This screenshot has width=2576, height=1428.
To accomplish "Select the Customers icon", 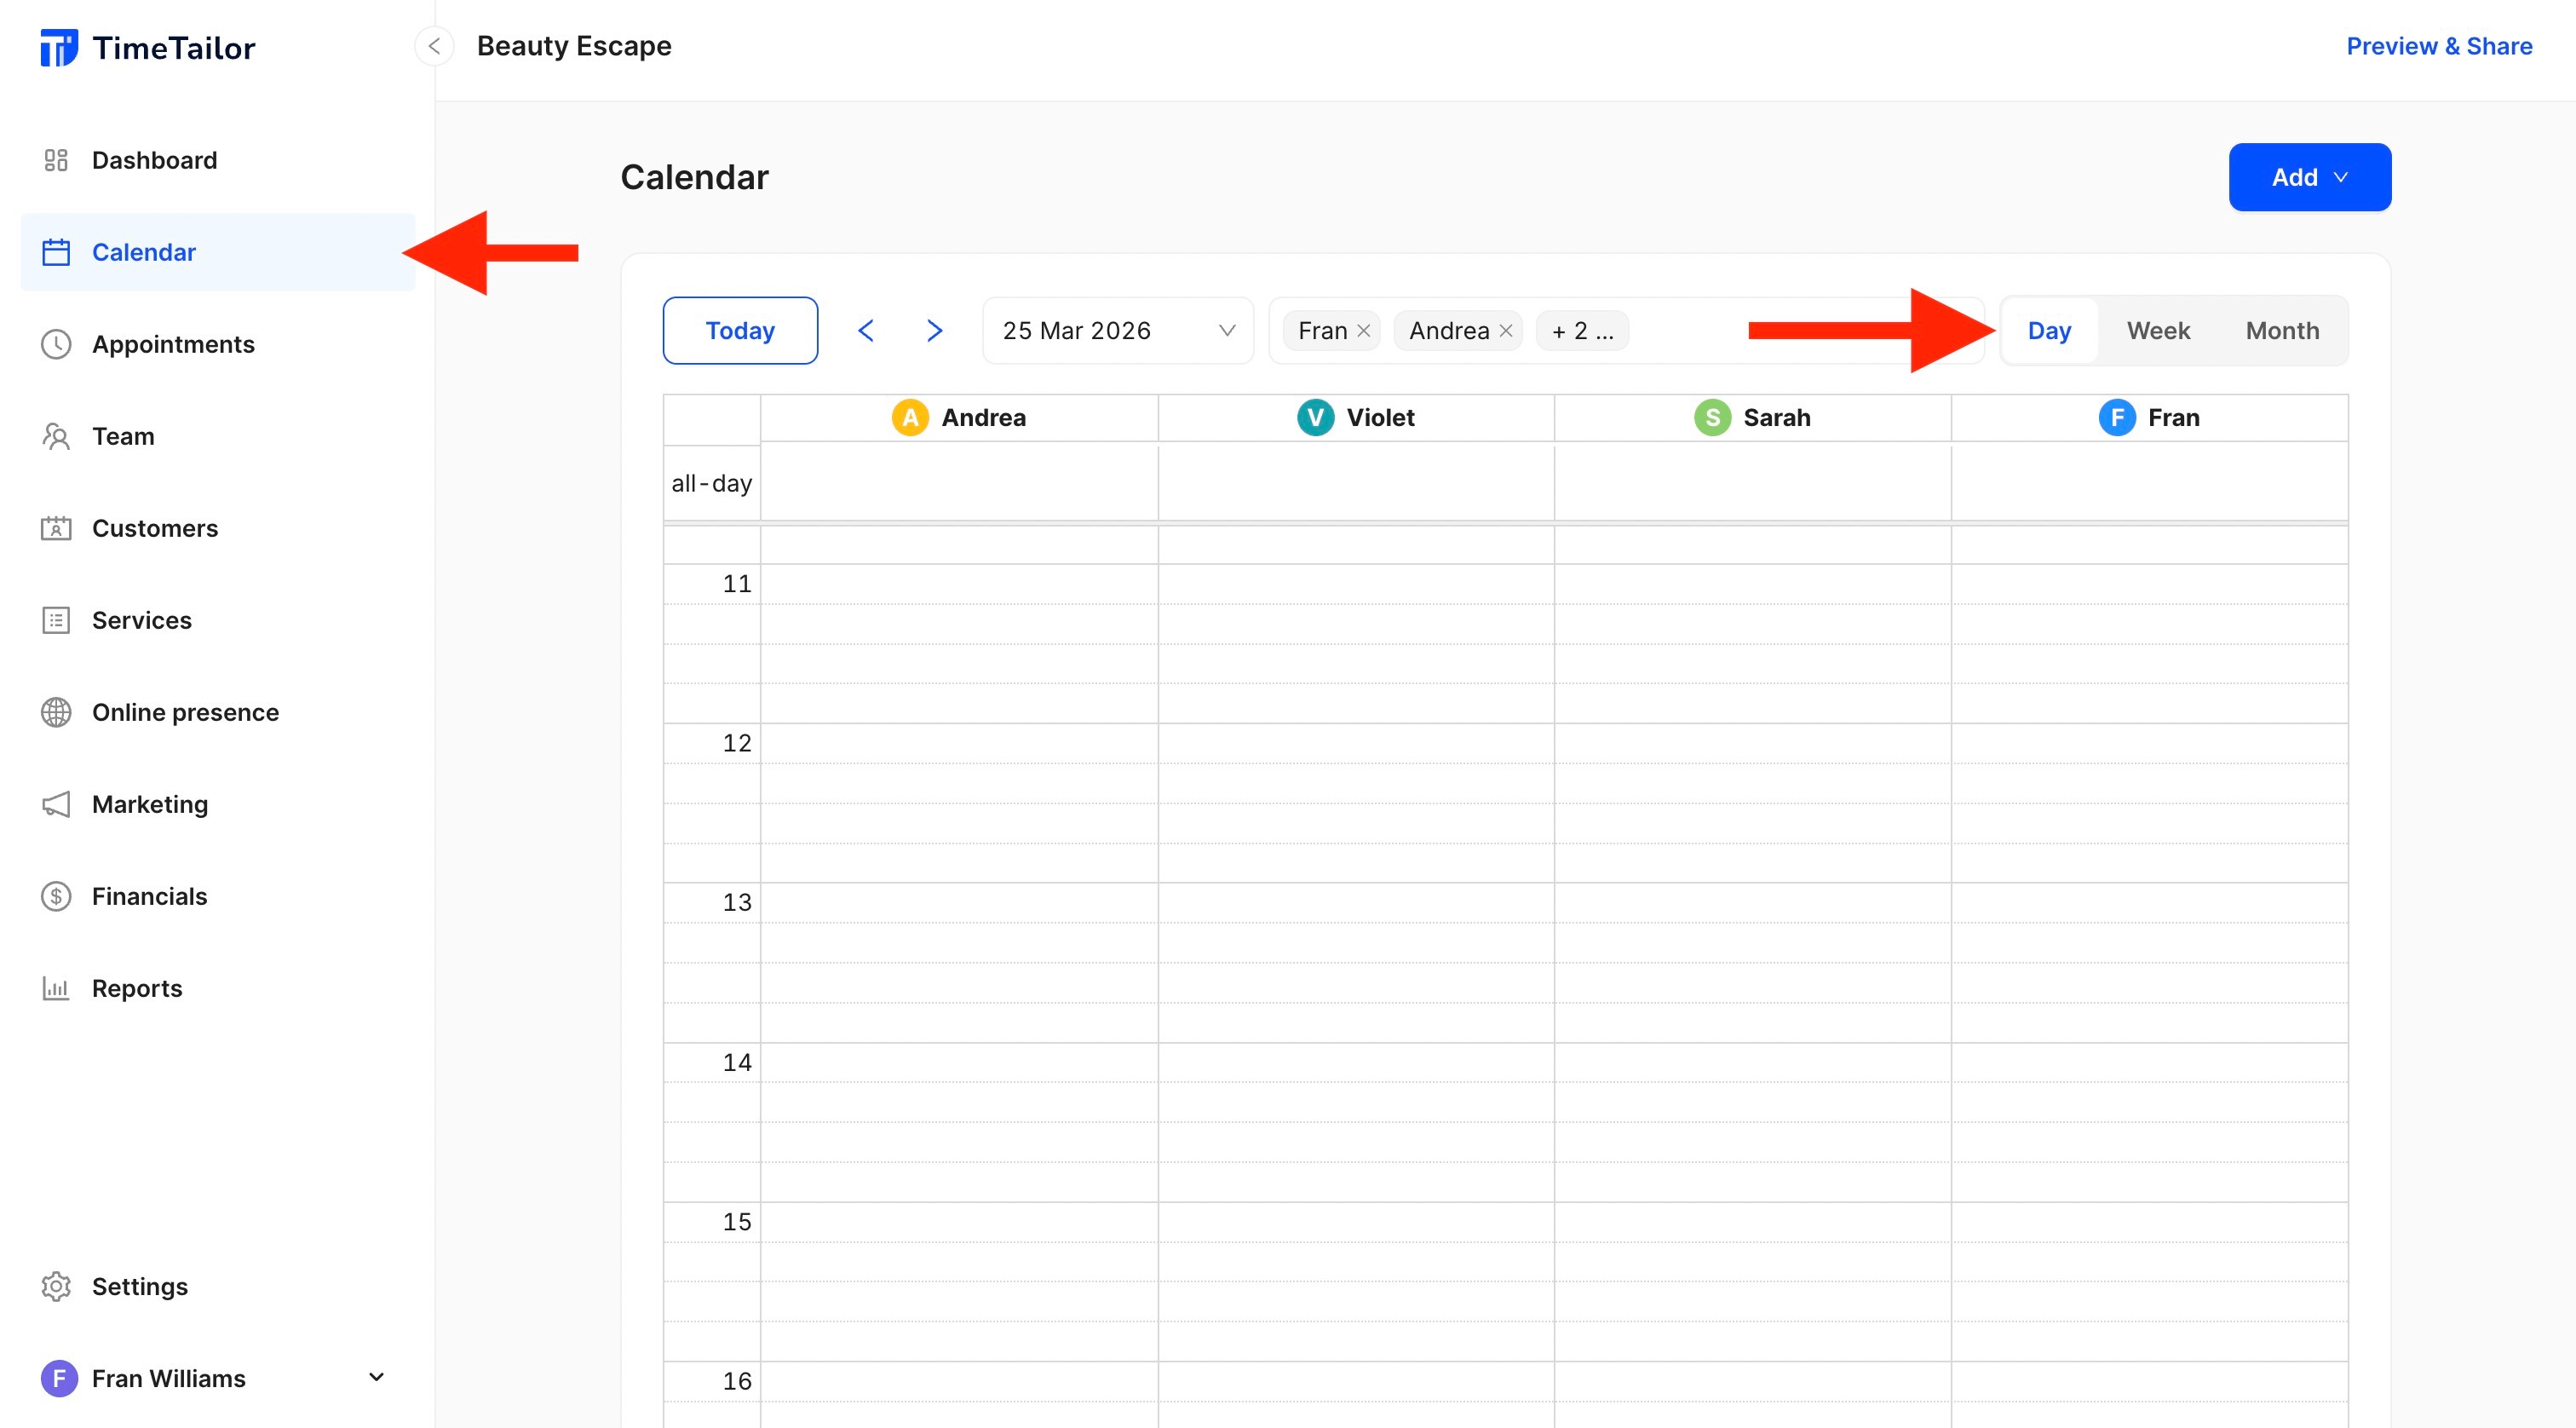I will tap(56, 528).
